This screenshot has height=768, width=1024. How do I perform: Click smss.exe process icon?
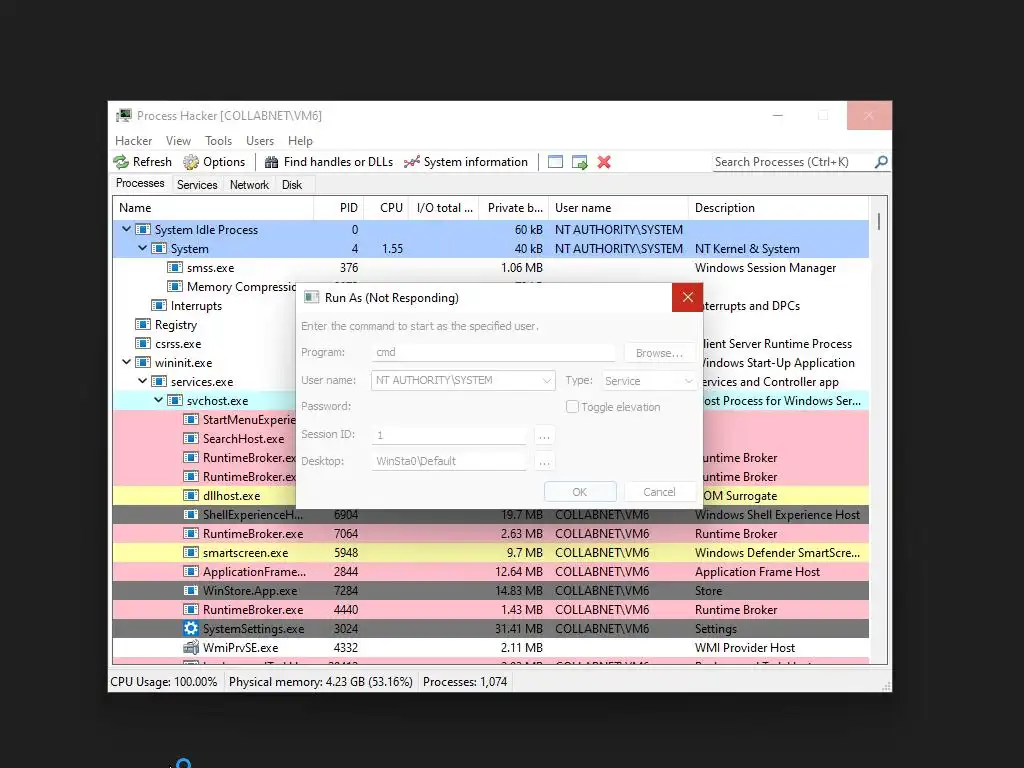(x=174, y=268)
